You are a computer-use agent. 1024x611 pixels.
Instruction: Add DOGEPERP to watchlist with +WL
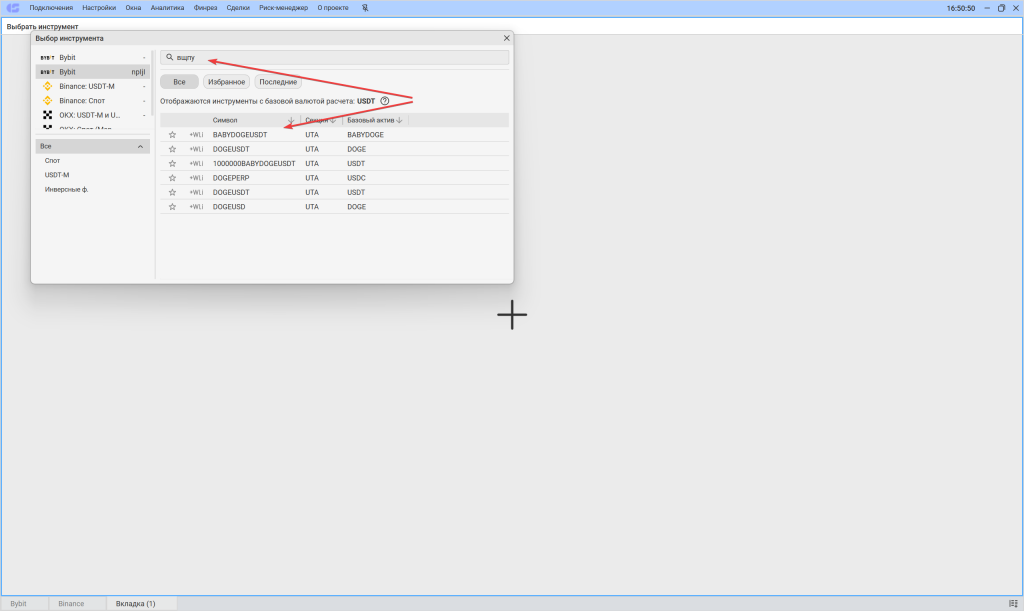pos(196,178)
